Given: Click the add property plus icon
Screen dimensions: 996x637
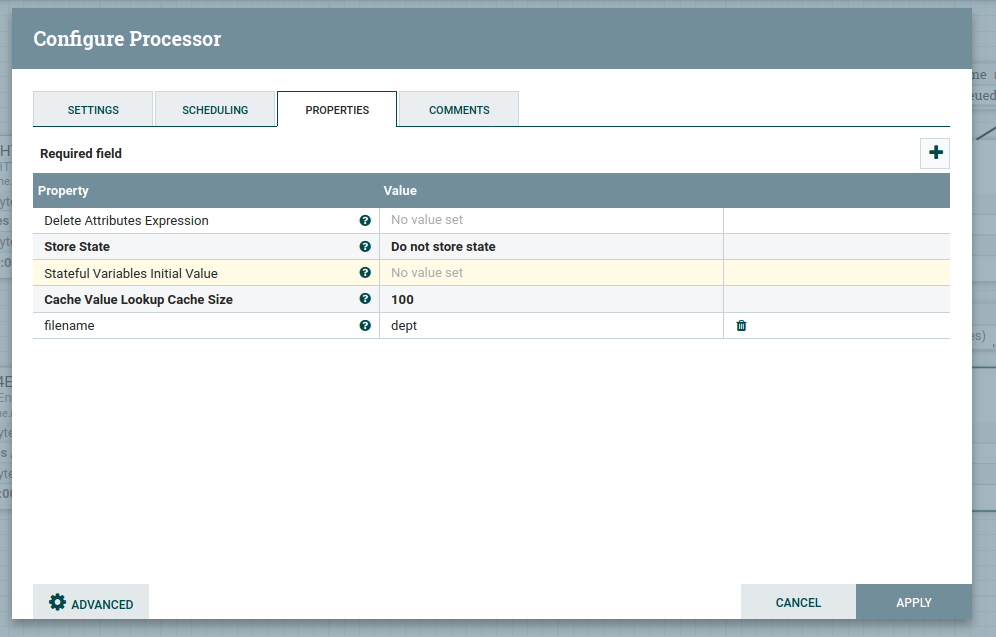Looking at the screenshot, I should tap(935, 153).
